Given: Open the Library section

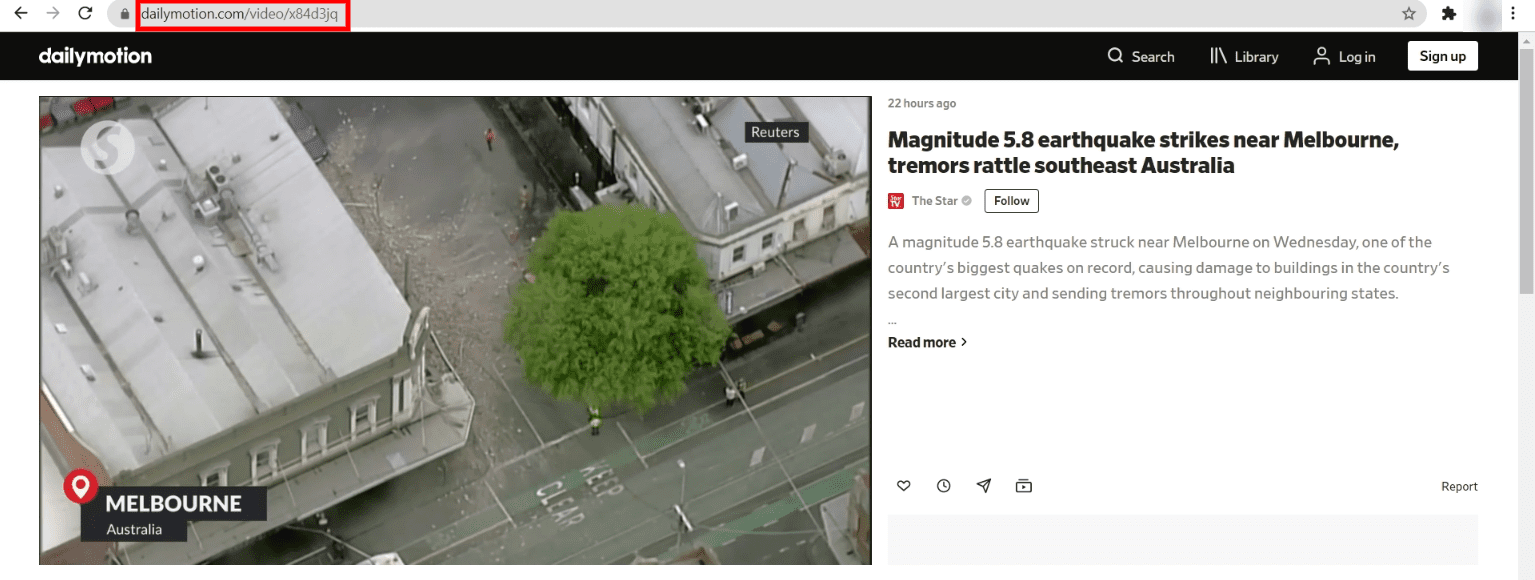Looking at the screenshot, I should tap(1243, 56).
